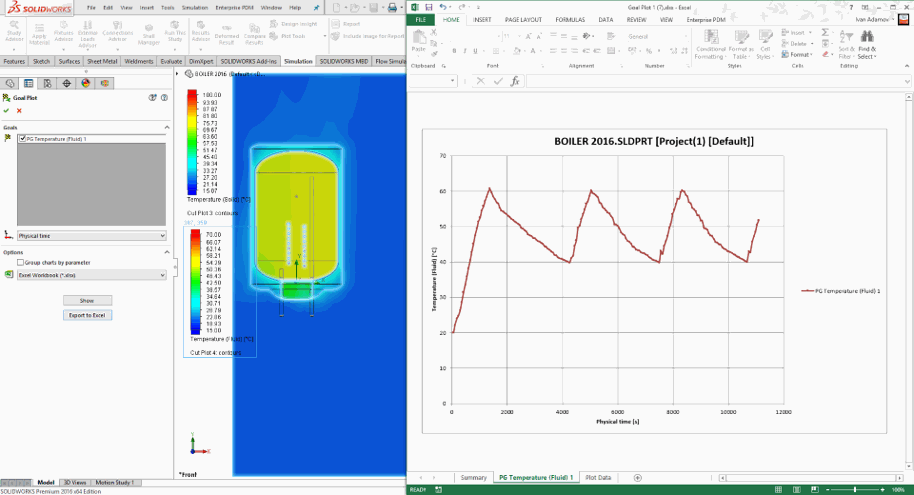Screen dimensions: 914x495
Task: Open the Simulation menu in SolidWorks
Action: [195, 7]
